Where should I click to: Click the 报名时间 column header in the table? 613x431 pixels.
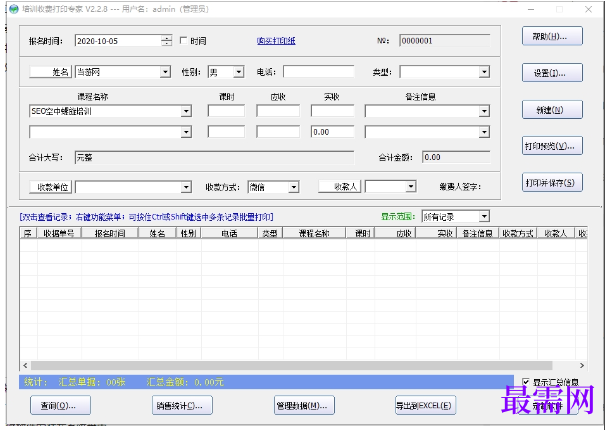[109, 233]
